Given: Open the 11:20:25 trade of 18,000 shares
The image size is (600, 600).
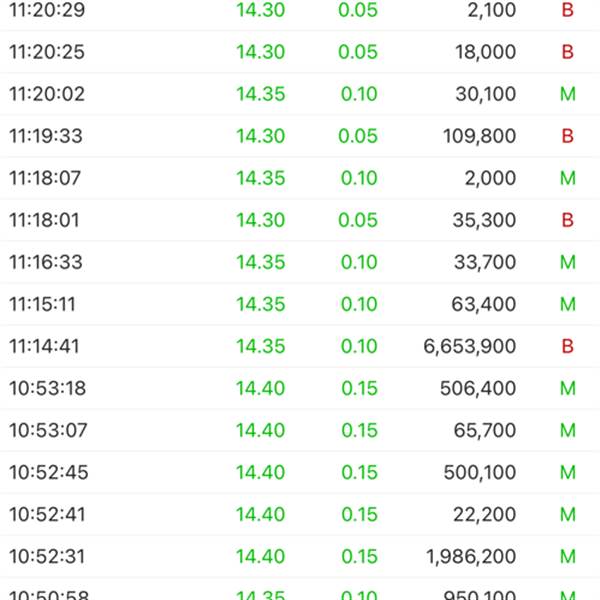Looking at the screenshot, I should (x=300, y=52).
